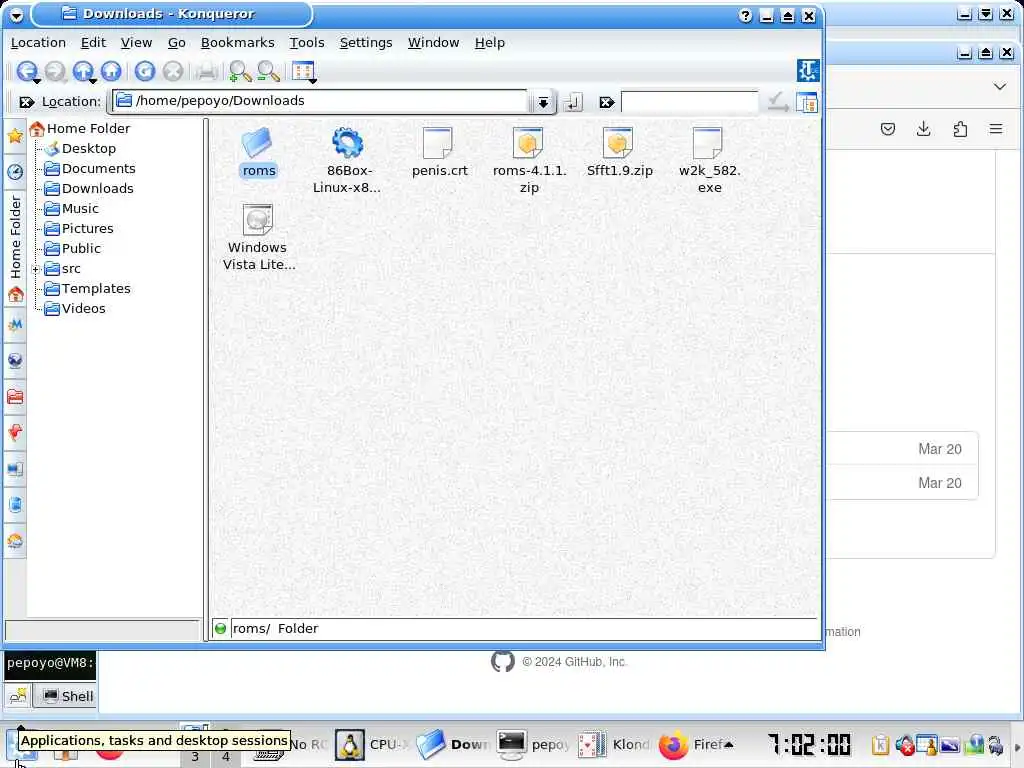Click the Pocket icon in Firefox toolbar
Viewport: 1024px width, 768px height.
click(x=888, y=129)
